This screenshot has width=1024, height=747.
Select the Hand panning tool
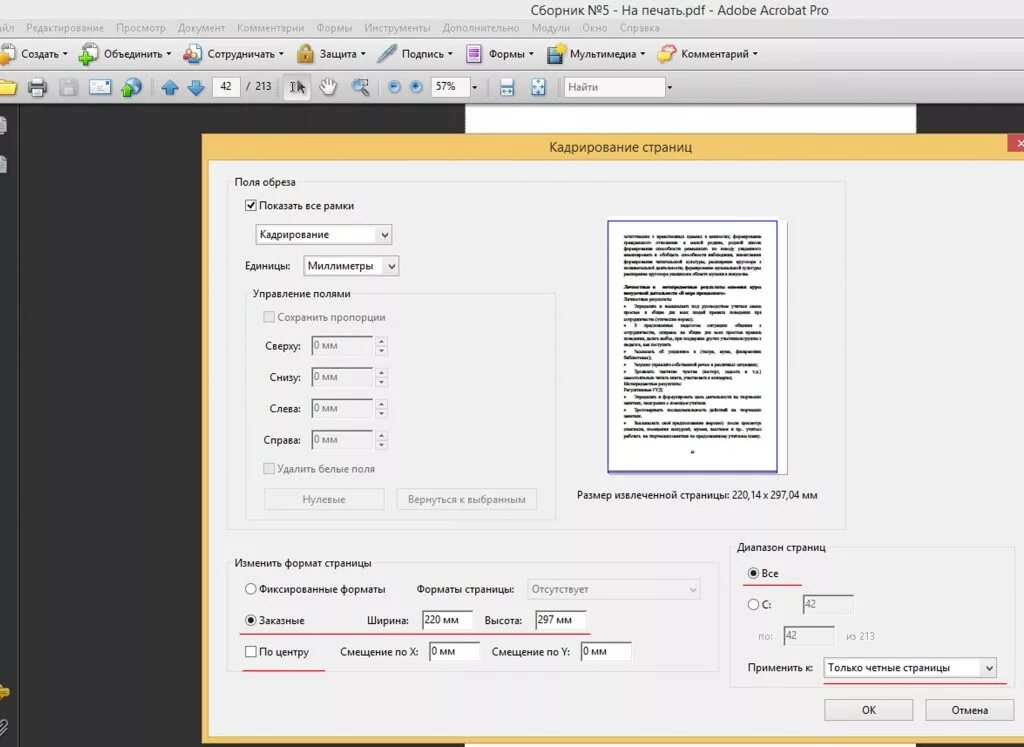click(328, 87)
